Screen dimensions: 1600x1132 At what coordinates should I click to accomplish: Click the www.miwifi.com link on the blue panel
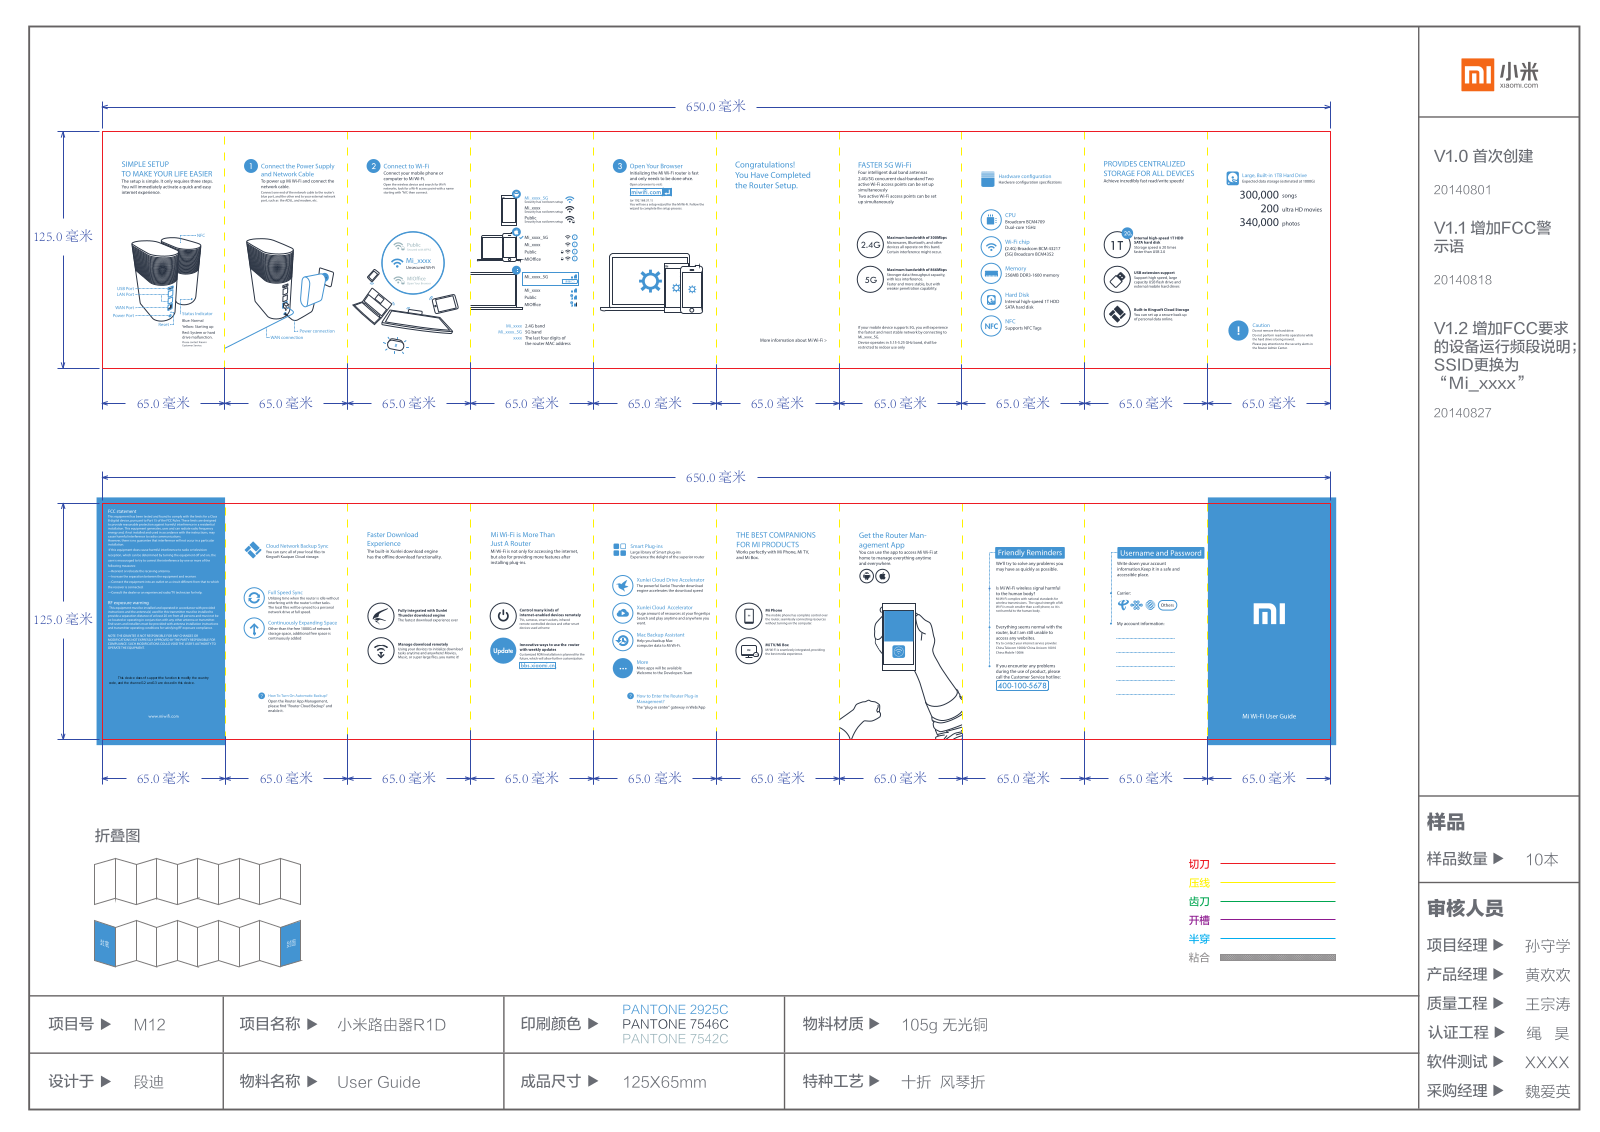point(163,716)
